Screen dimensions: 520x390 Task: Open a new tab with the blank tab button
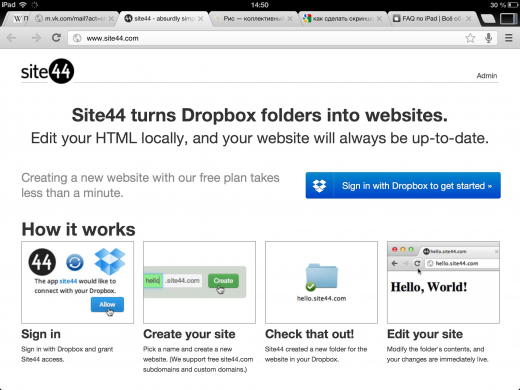(x=488, y=19)
